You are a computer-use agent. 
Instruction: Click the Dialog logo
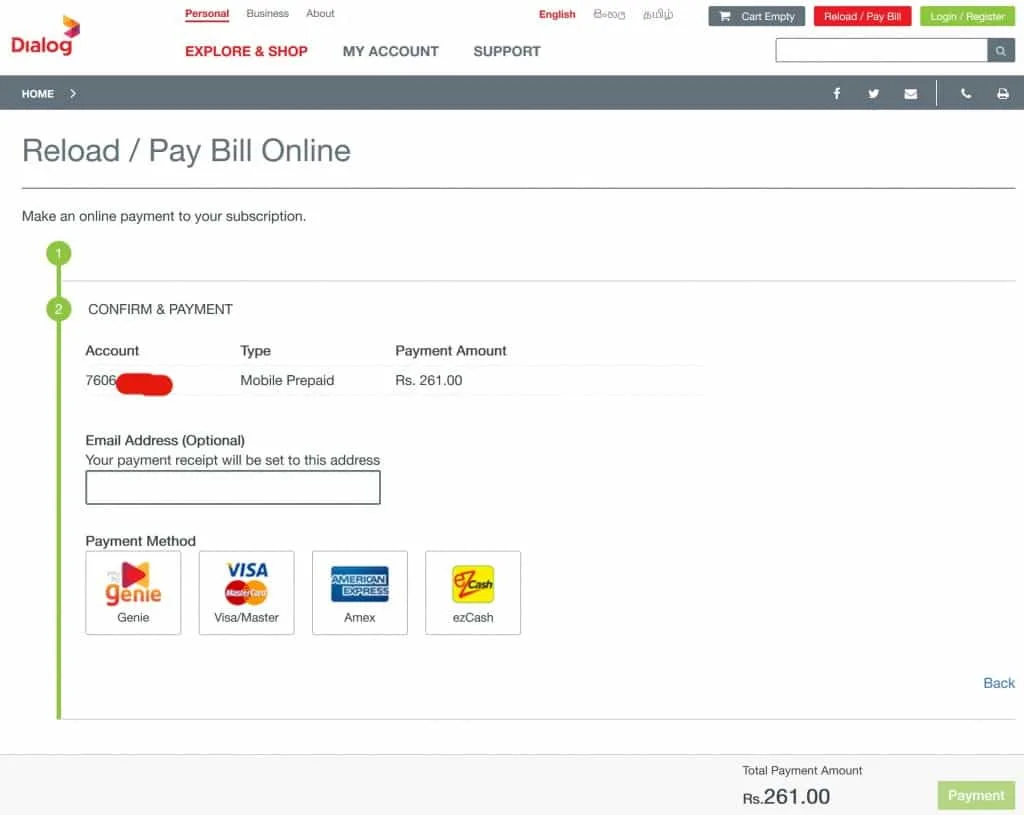tap(44, 36)
